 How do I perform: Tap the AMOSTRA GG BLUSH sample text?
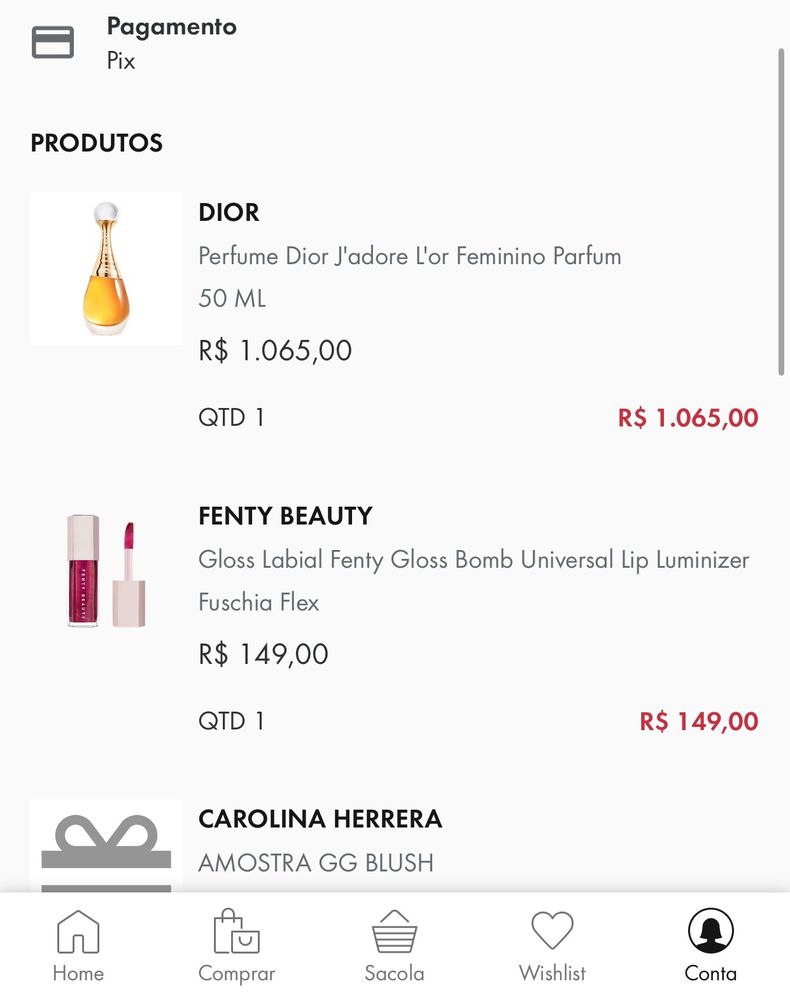click(316, 863)
